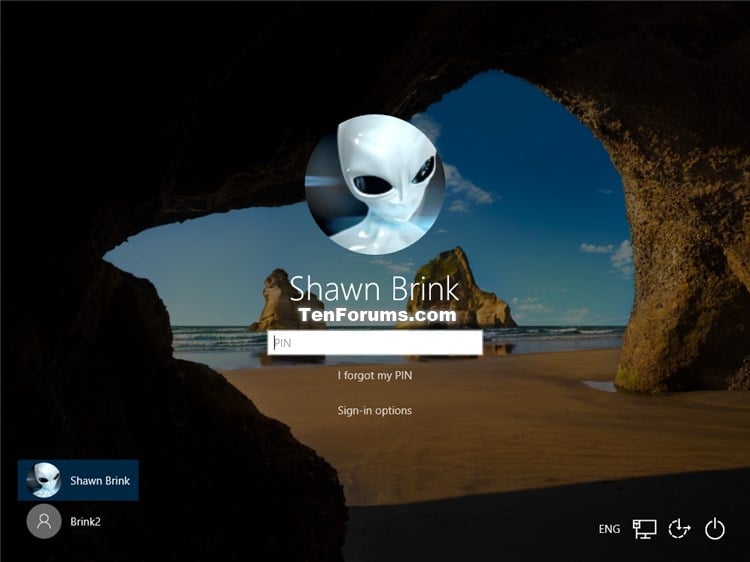
Task: Open Sign-in options
Action: point(375,410)
